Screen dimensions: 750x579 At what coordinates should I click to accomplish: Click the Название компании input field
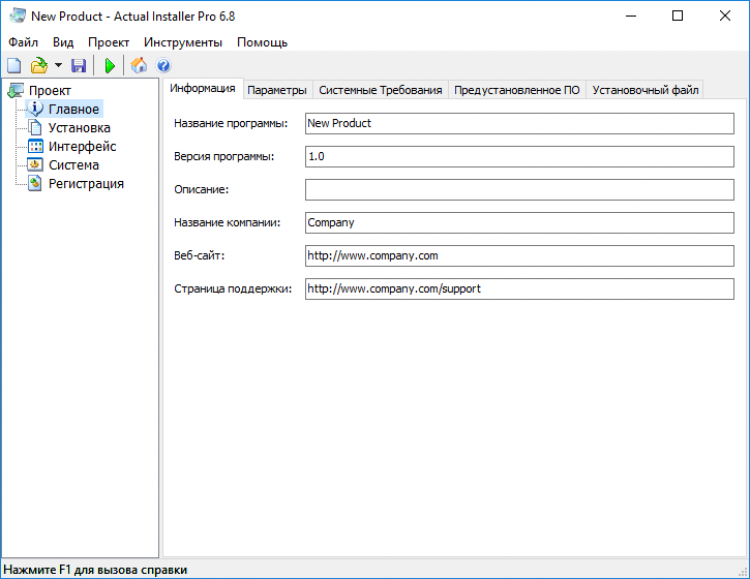(x=519, y=223)
